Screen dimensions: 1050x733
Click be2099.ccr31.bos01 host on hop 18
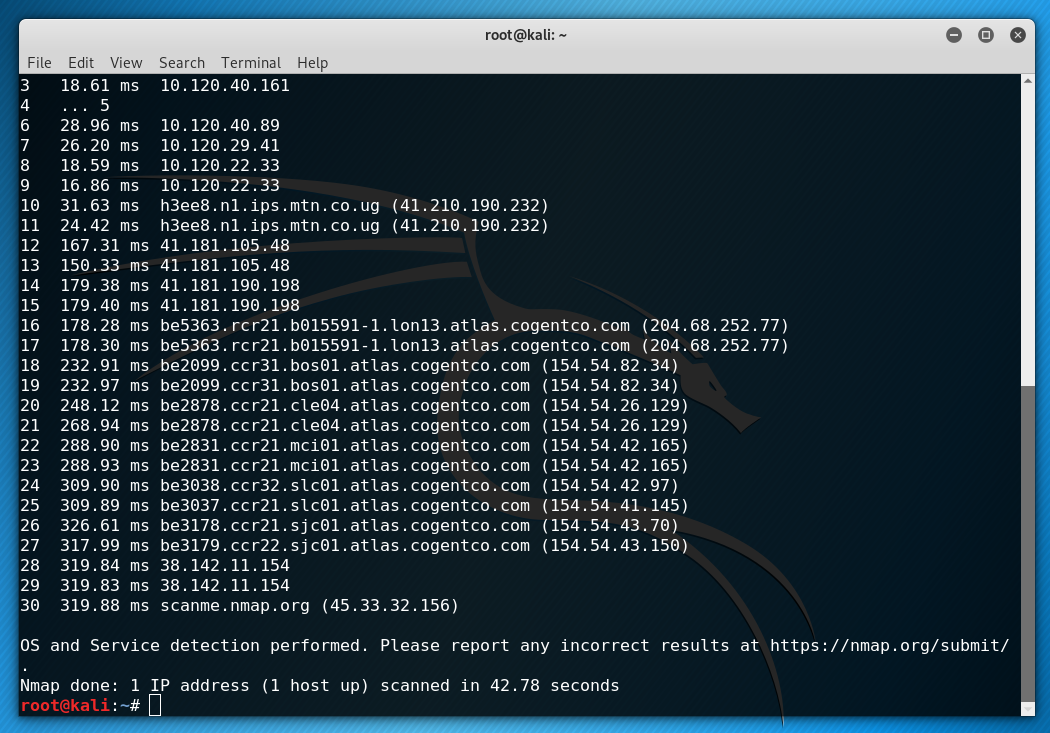click(345, 366)
